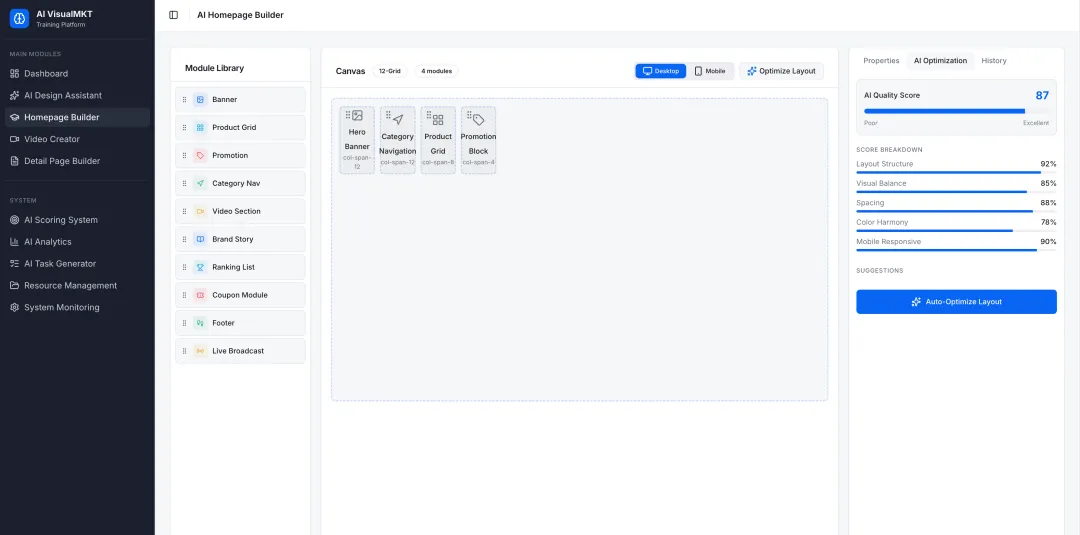Click the AI VisualMKT brain logo icon

[x=19, y=19]
